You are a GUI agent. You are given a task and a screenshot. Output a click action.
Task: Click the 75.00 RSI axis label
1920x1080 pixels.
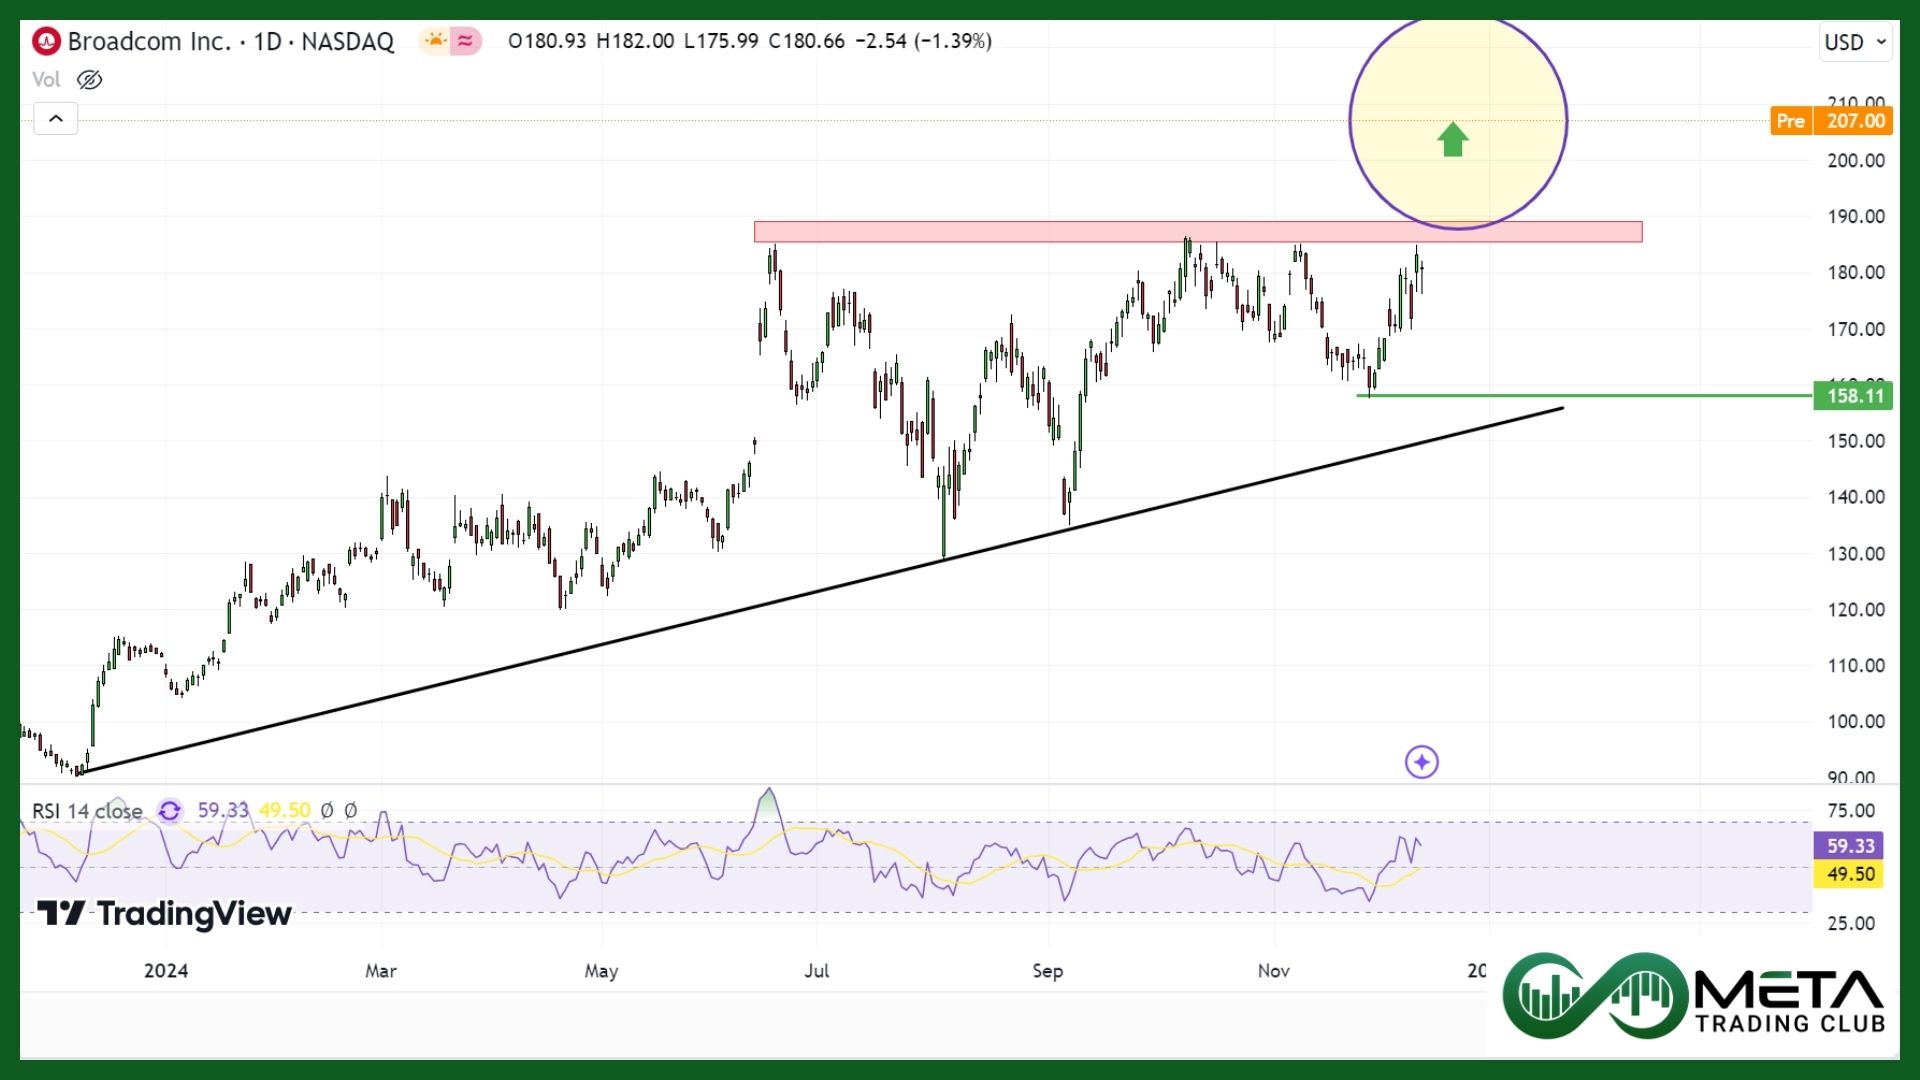point(1851,812)
